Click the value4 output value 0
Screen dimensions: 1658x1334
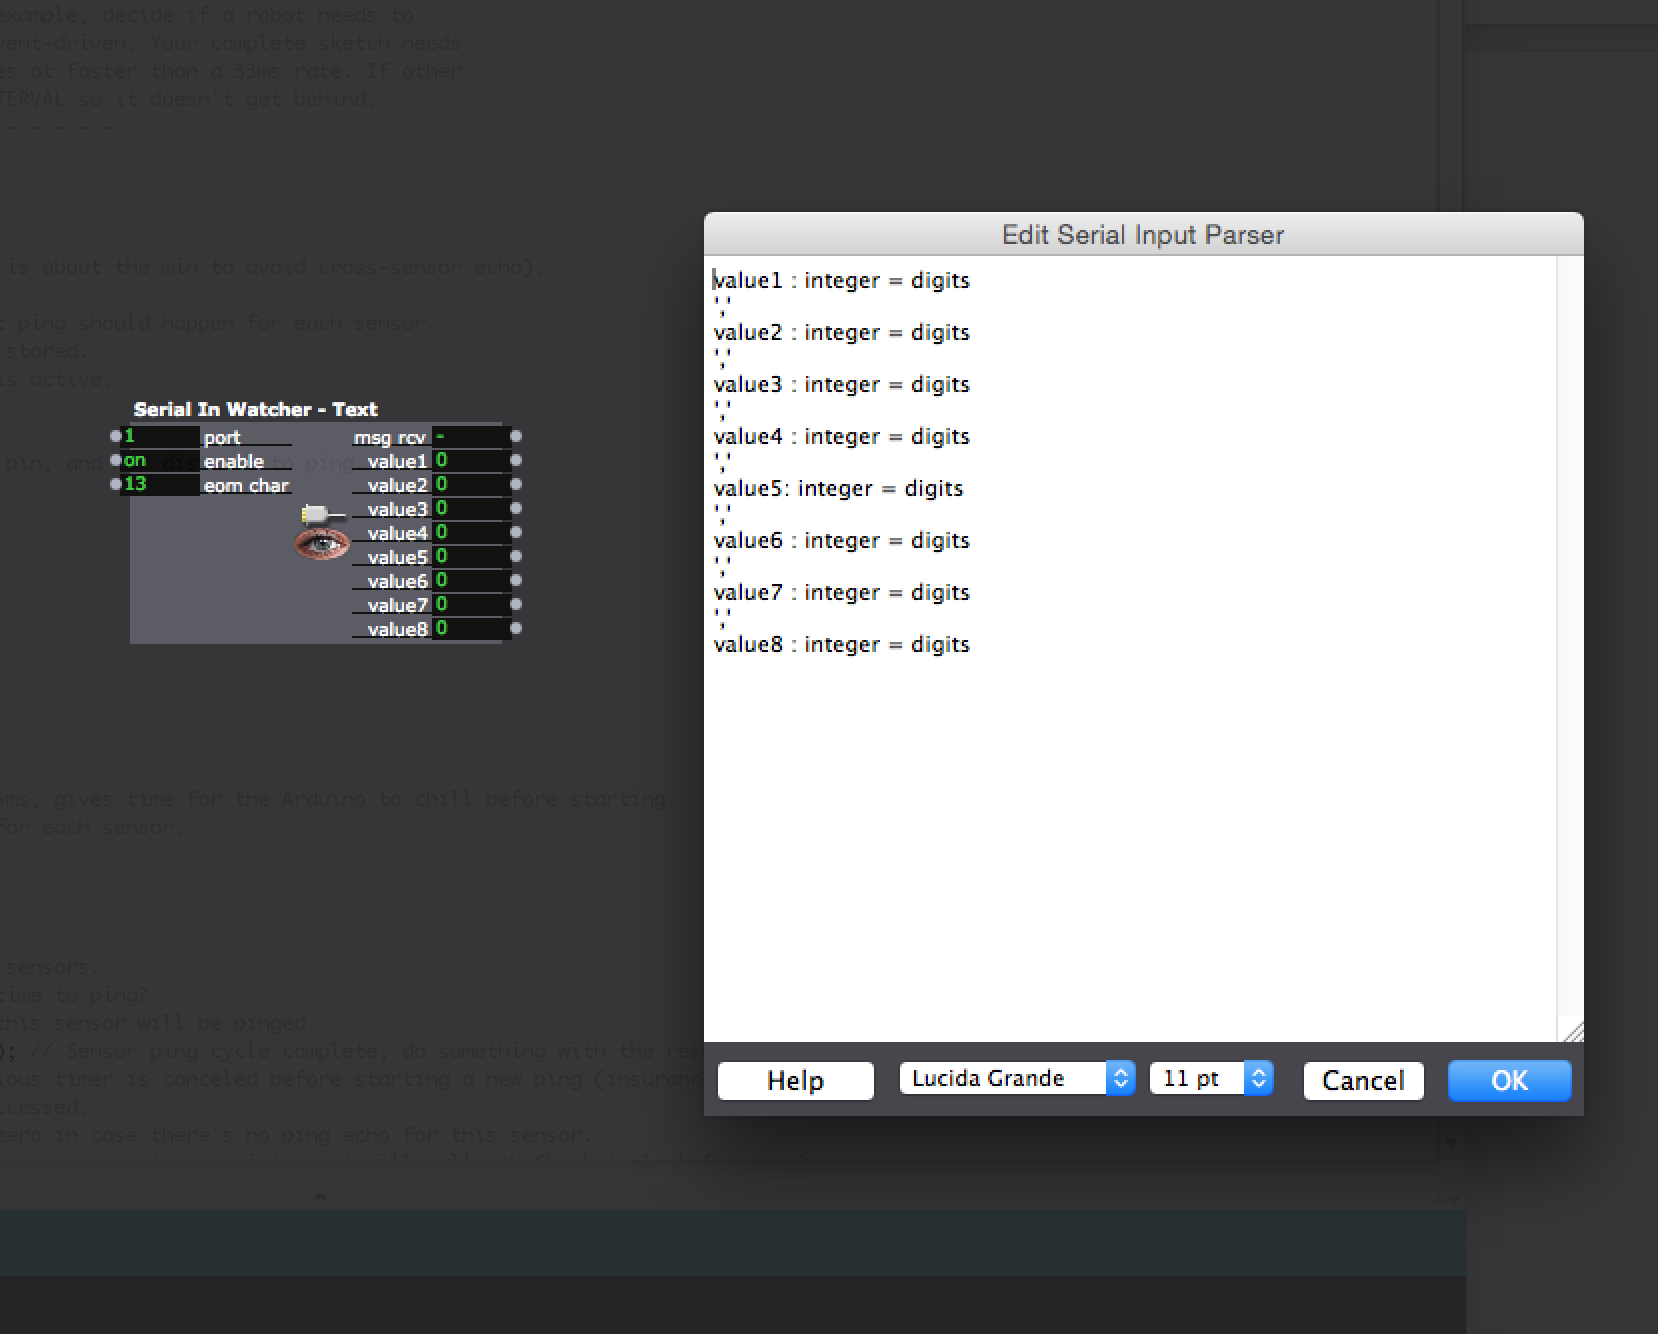pos(471,533)
